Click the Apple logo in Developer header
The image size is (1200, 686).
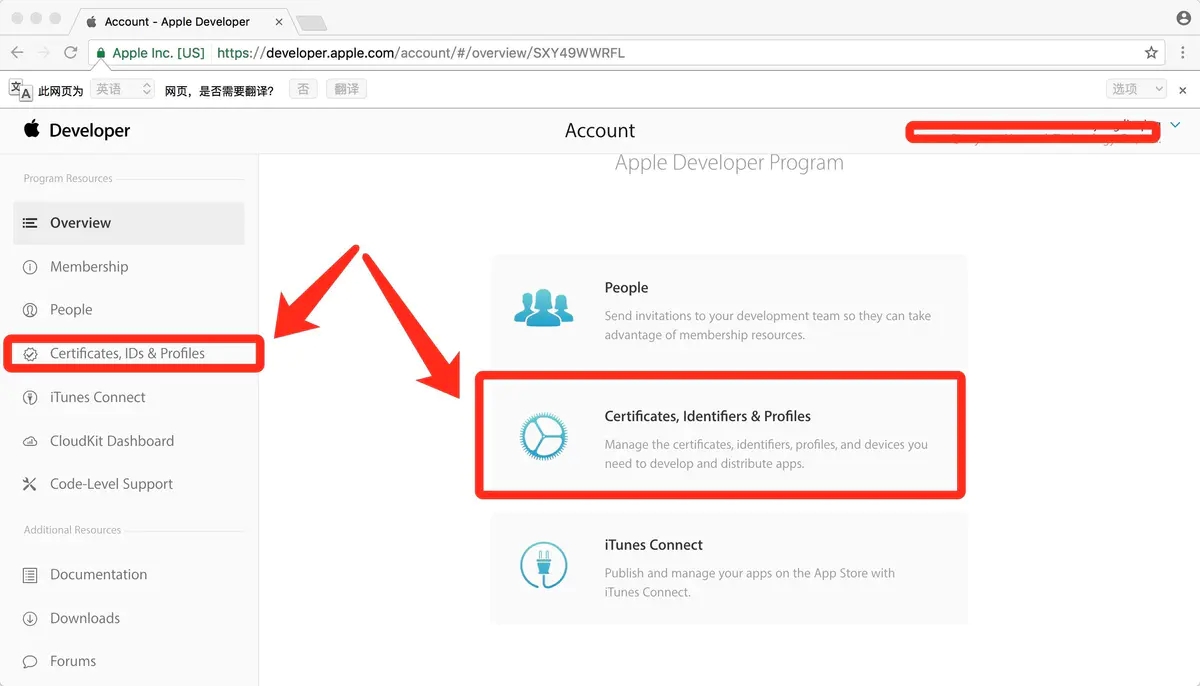click(x=32, y=129)
